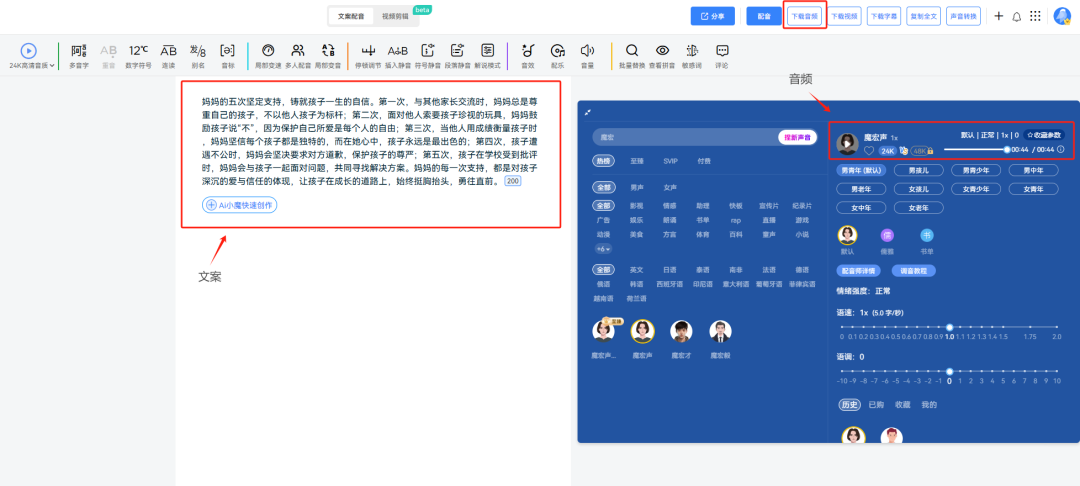Screen dimensions: 1080x486
Task: Filter voices by 男声
Action: pyautogui.click(x=636, y=187)
